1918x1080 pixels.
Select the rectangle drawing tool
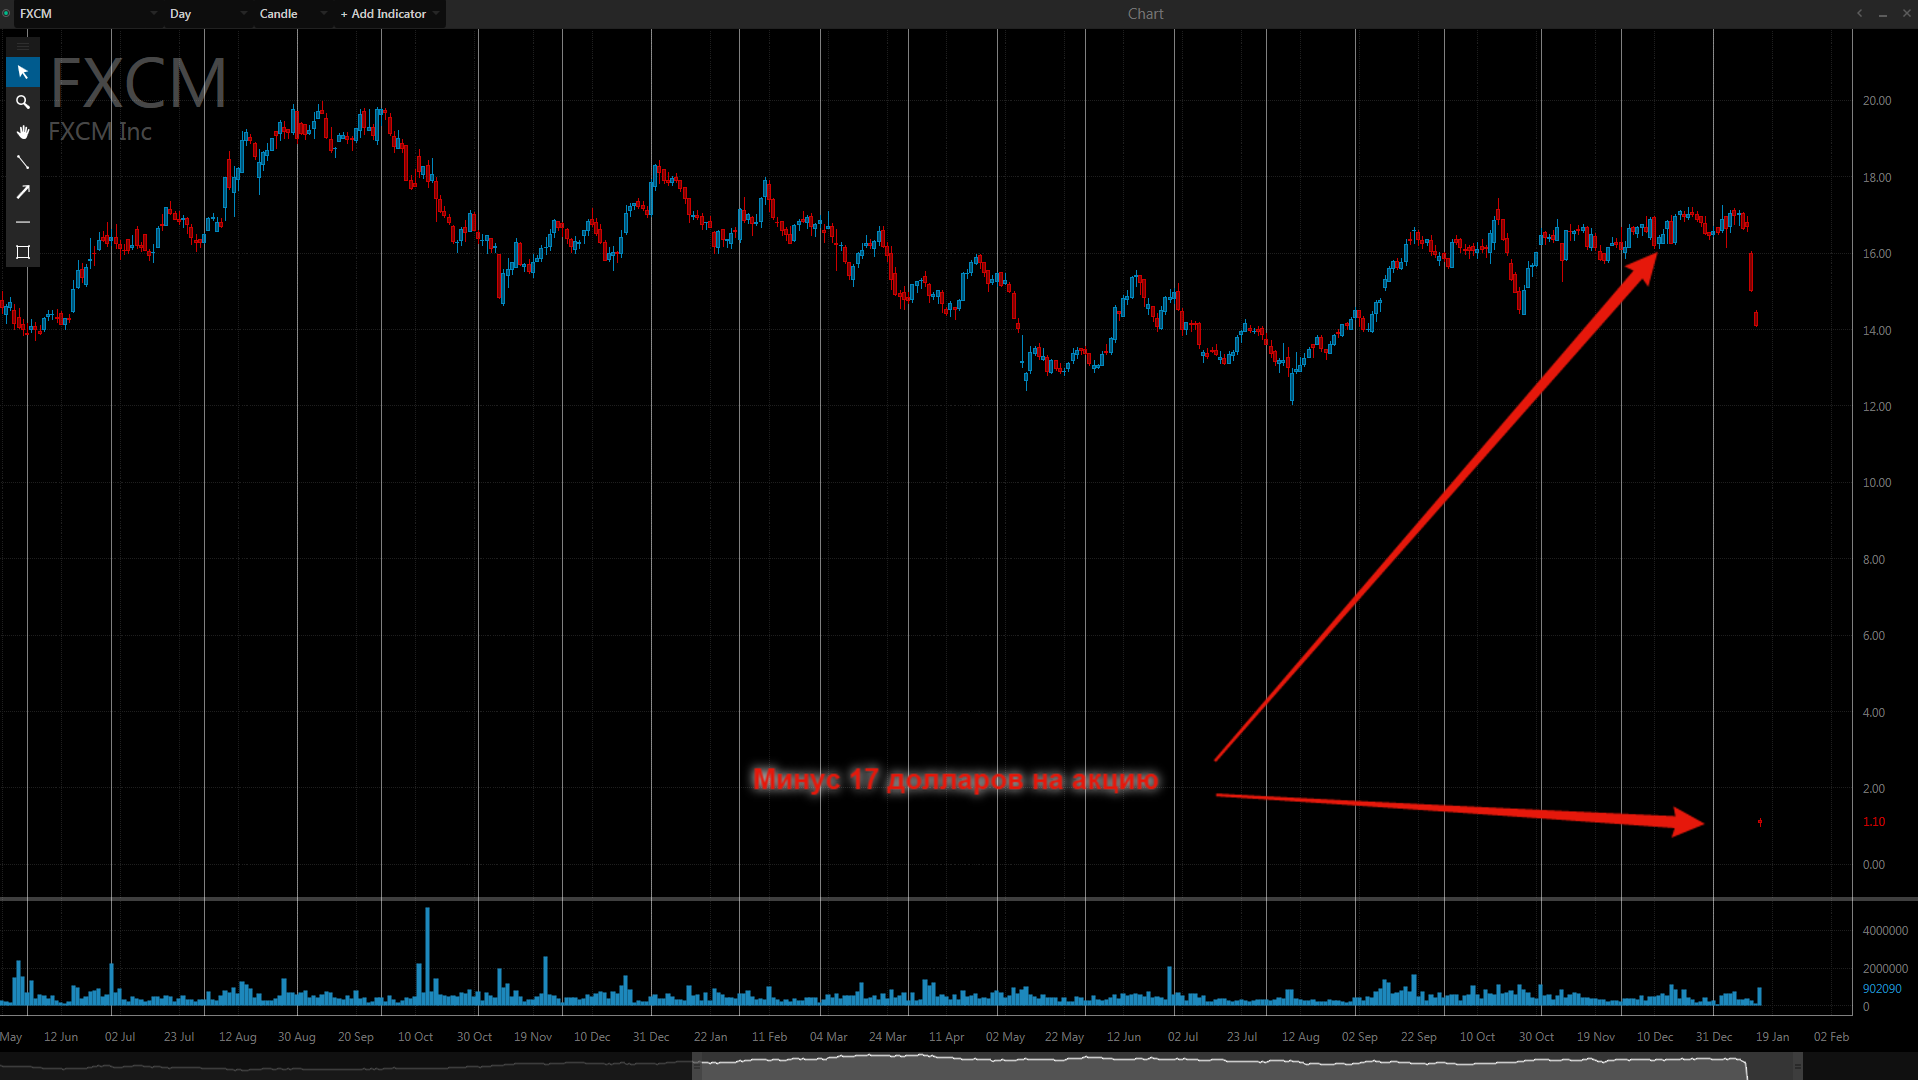pyautogui.click(x=23, y=252)
